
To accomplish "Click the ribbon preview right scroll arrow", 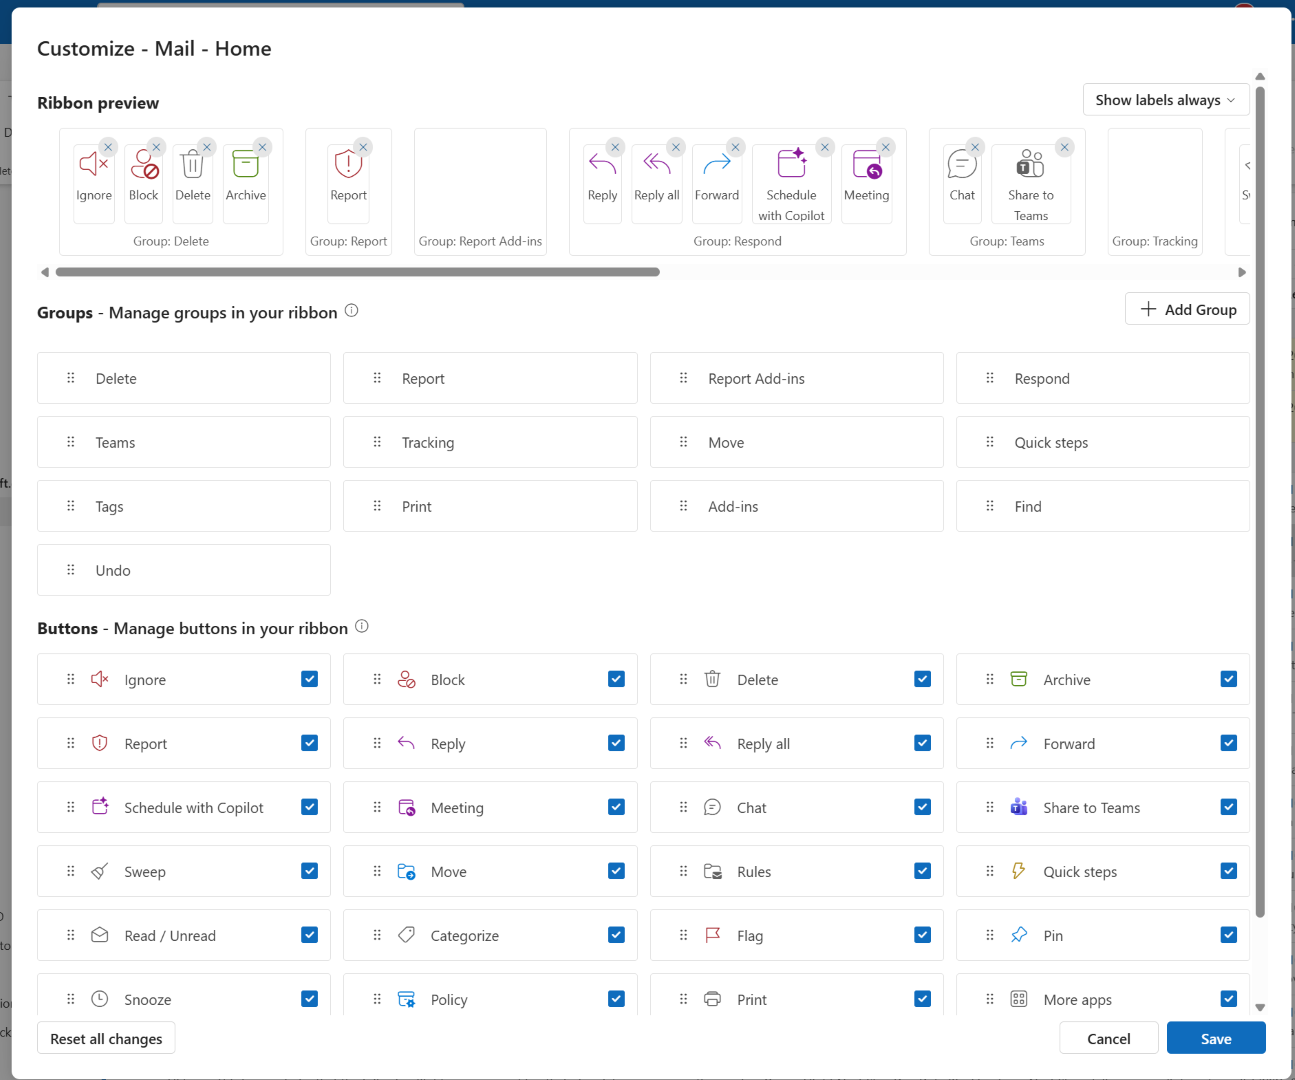I will click(x=1242, y=272).
